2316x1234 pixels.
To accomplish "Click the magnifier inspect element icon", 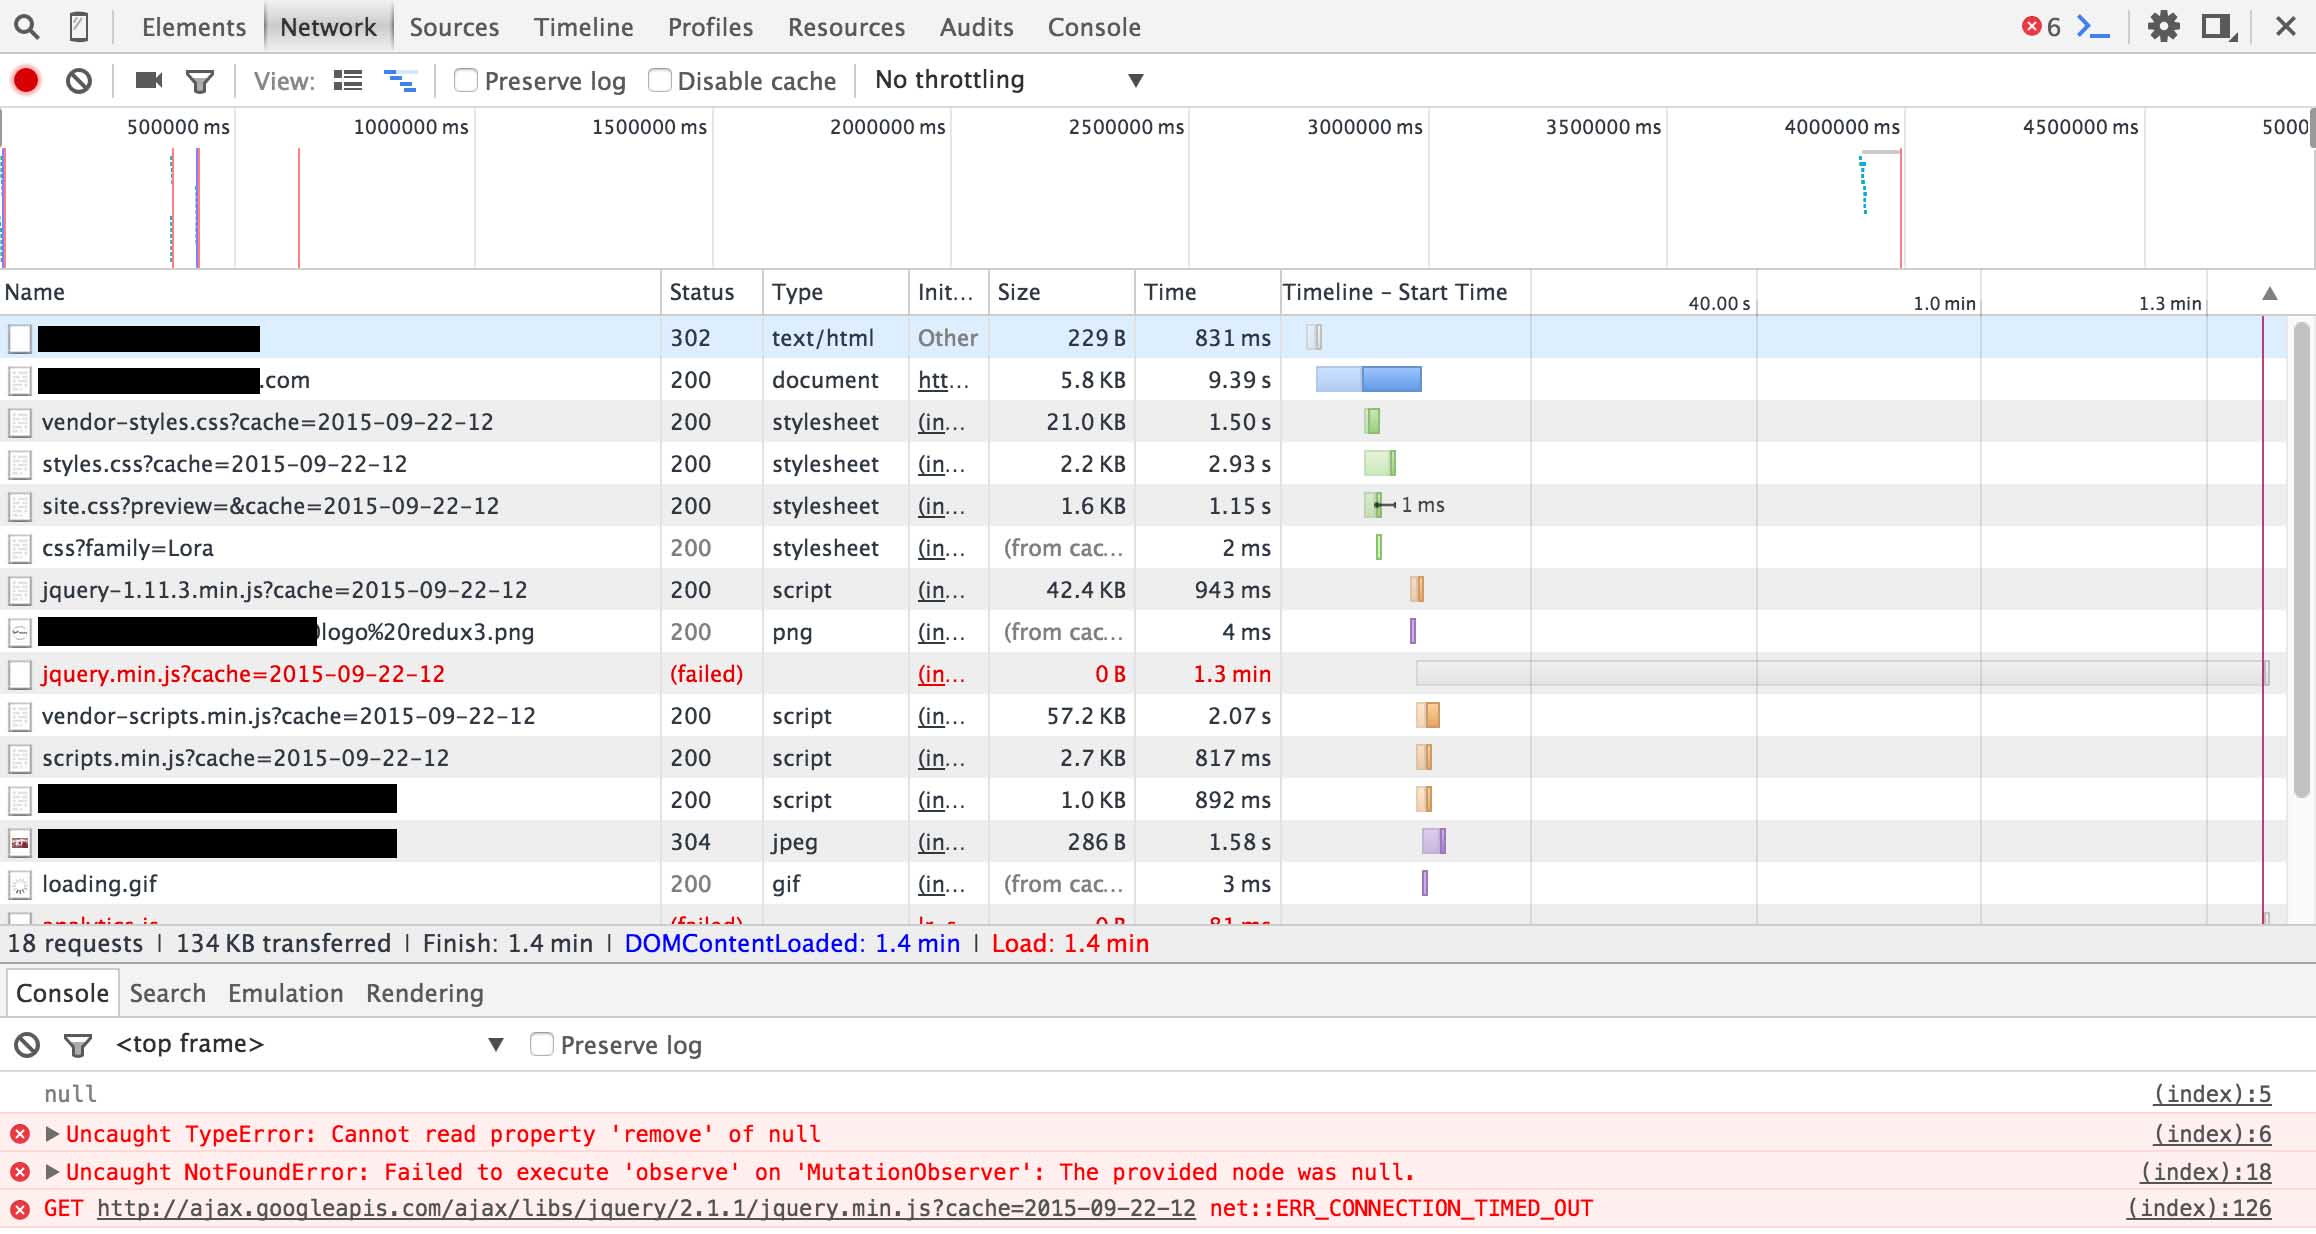I will point(27,27).
